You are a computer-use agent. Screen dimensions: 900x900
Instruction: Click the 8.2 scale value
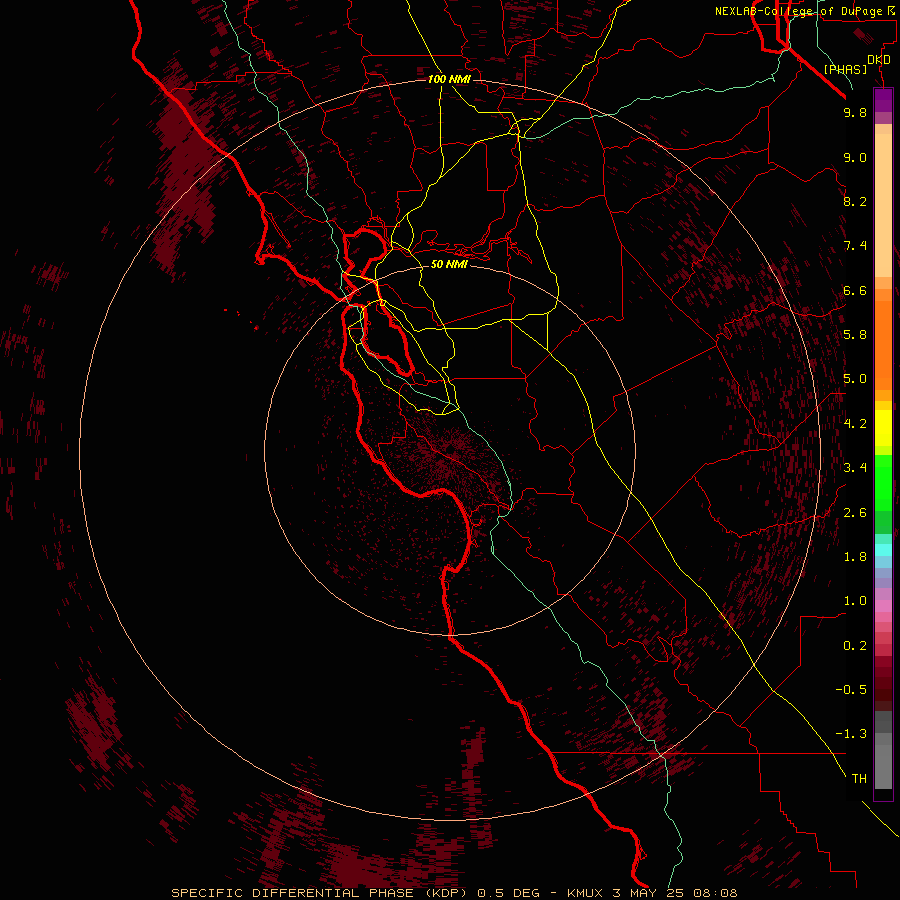[x=855, y=201]
